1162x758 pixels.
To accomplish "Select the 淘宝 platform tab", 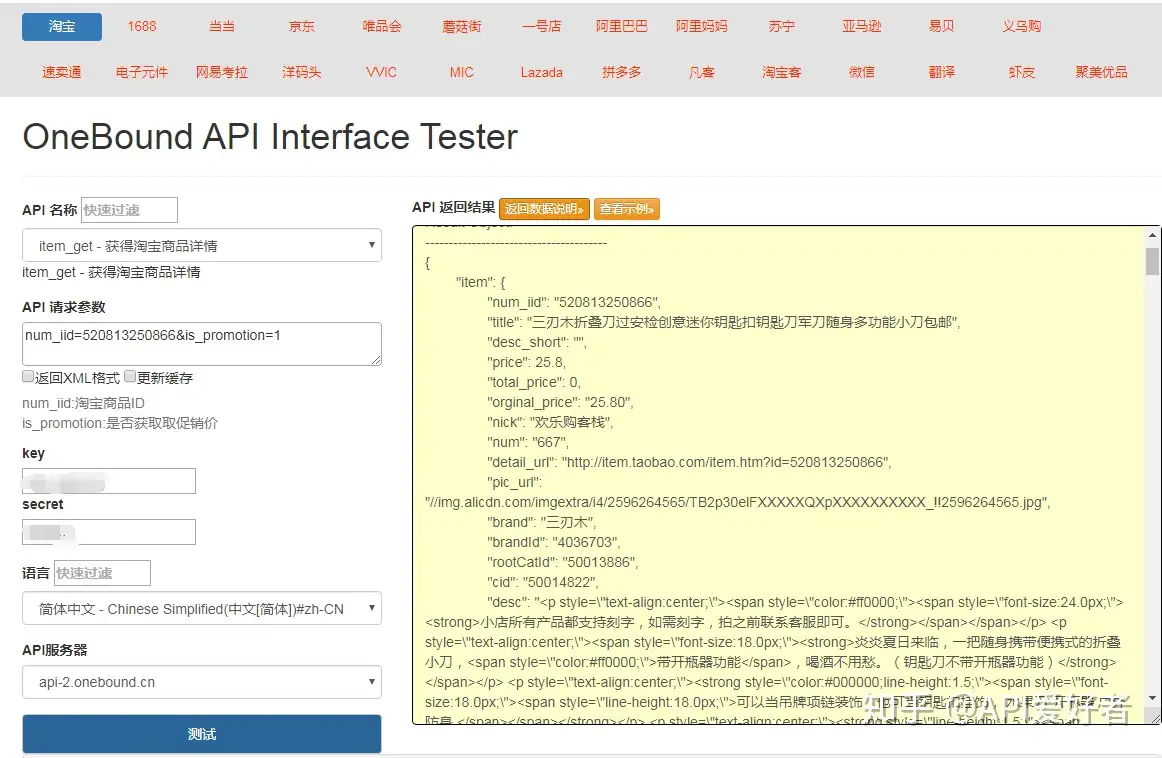I will pos(62,27).
